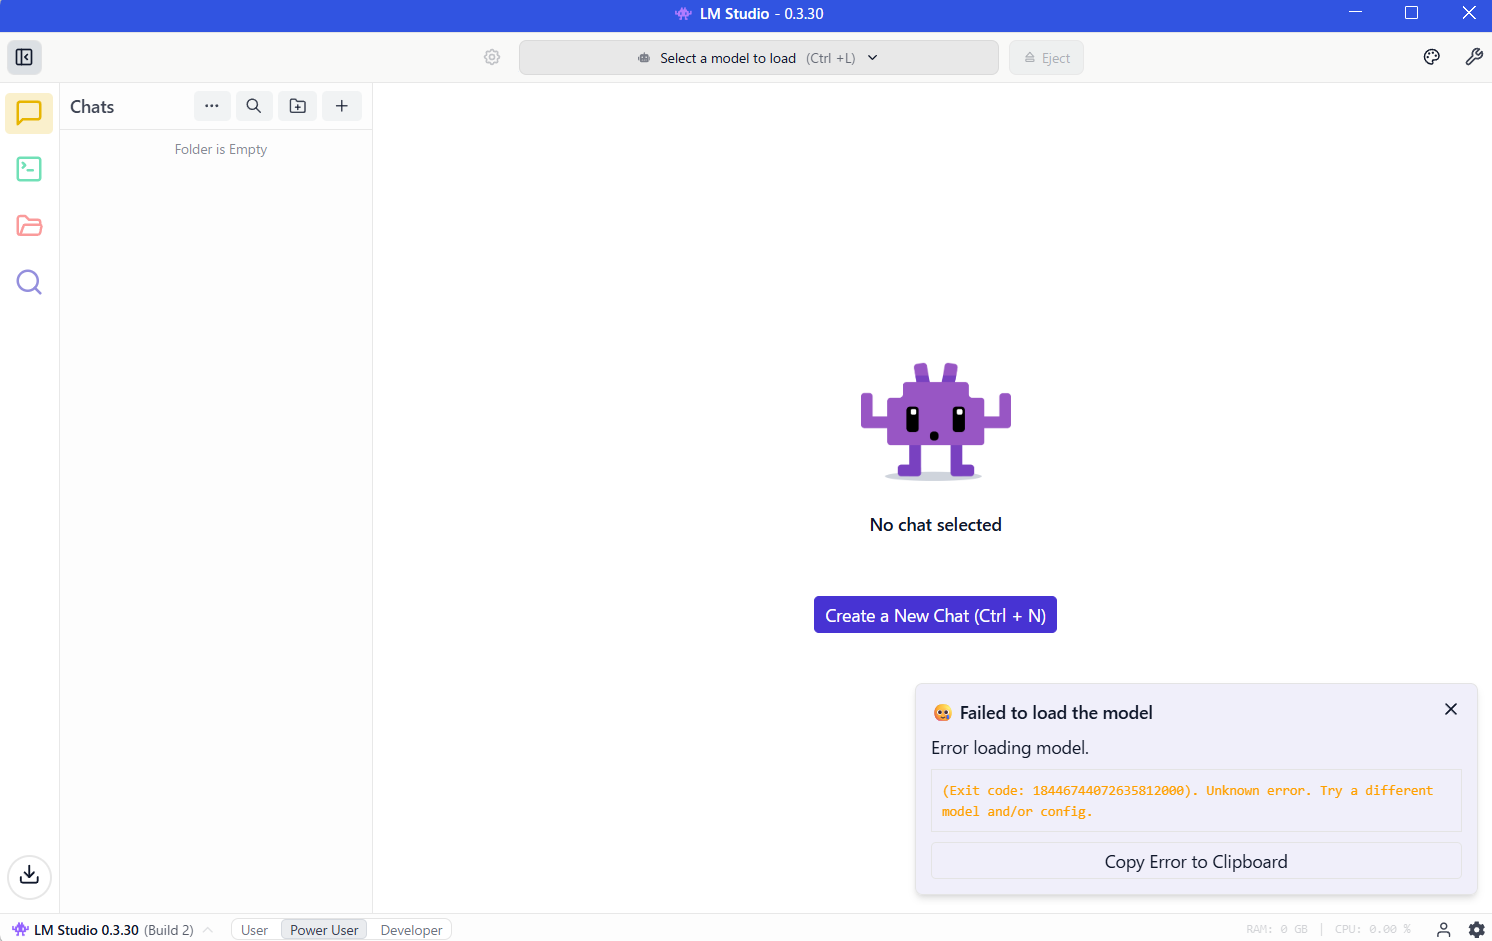Screen dimensions: 1492x941
Task: Open the Discover search icon in sidebar
Action: coord(29,282)
